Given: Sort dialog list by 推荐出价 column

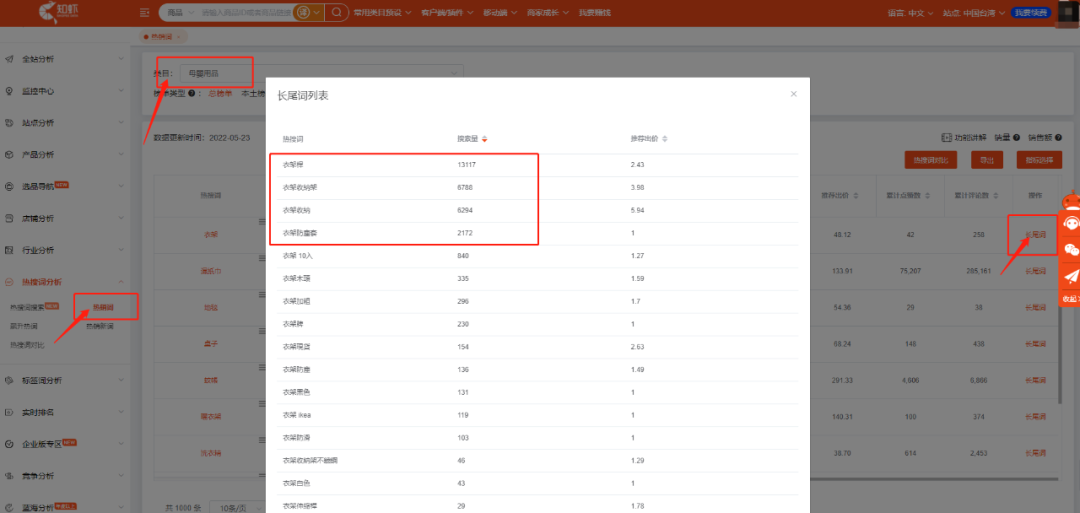Looking at the screenshot, I should (665, 139).
